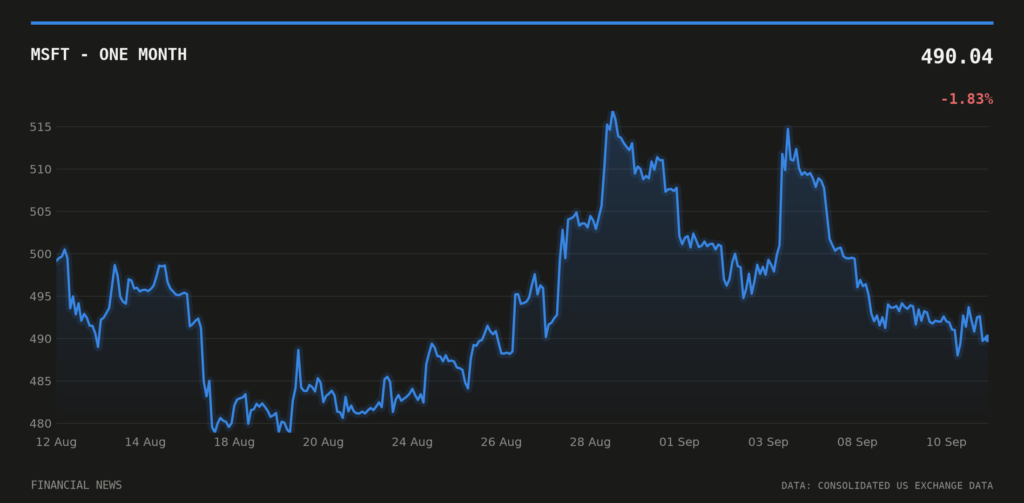This screenshot has width=1024, height=503.
Task: Click the 480 y-axis label
Action: 39,423
